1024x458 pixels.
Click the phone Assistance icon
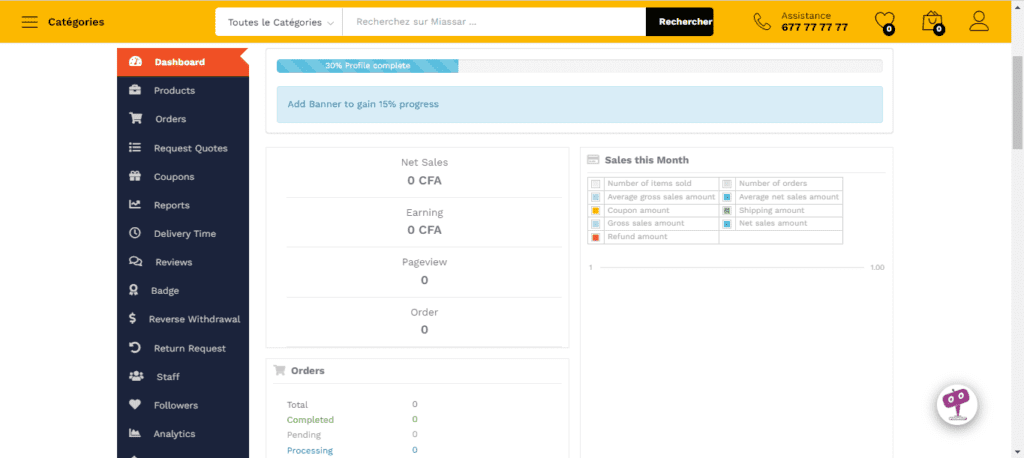(762, 22)
